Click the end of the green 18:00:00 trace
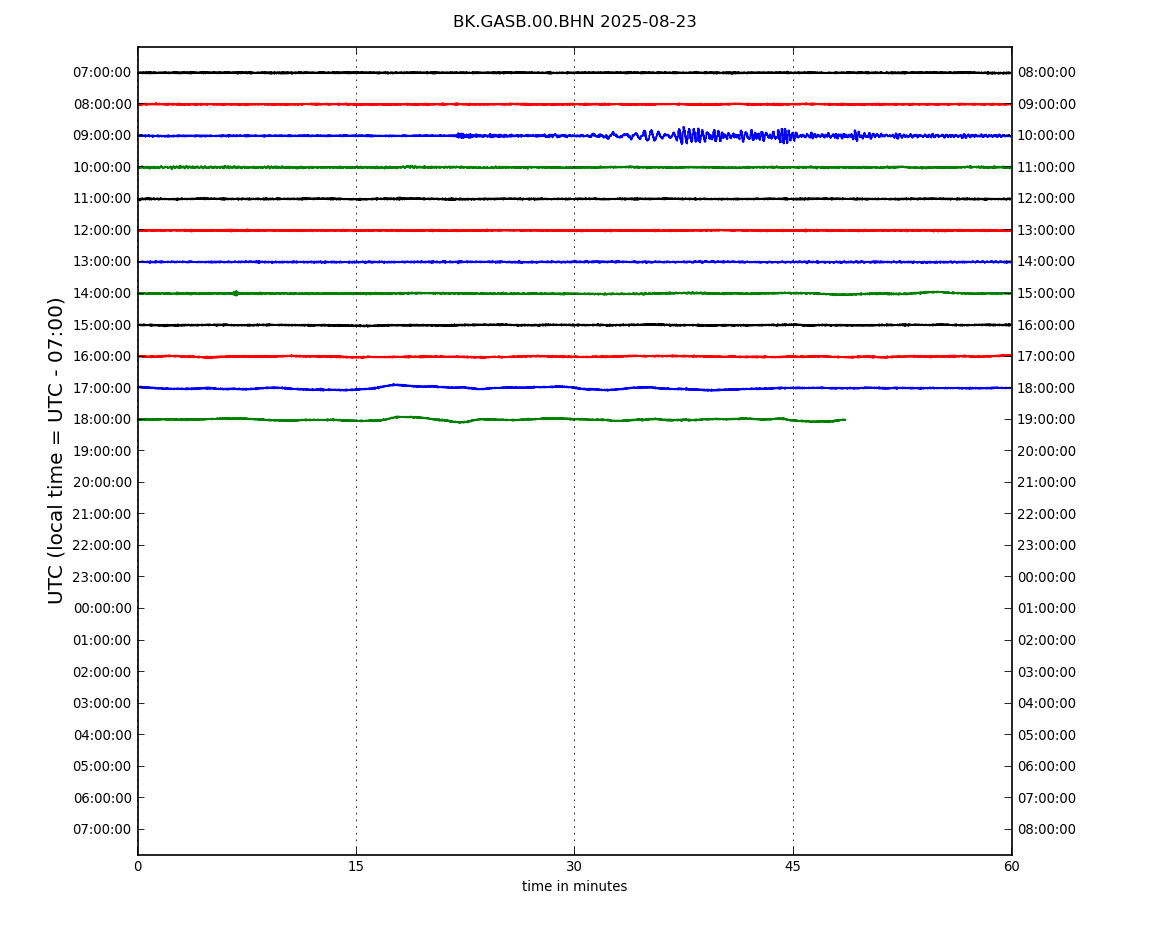Screen dimensions: 1150x950 [x=844, y=420]
